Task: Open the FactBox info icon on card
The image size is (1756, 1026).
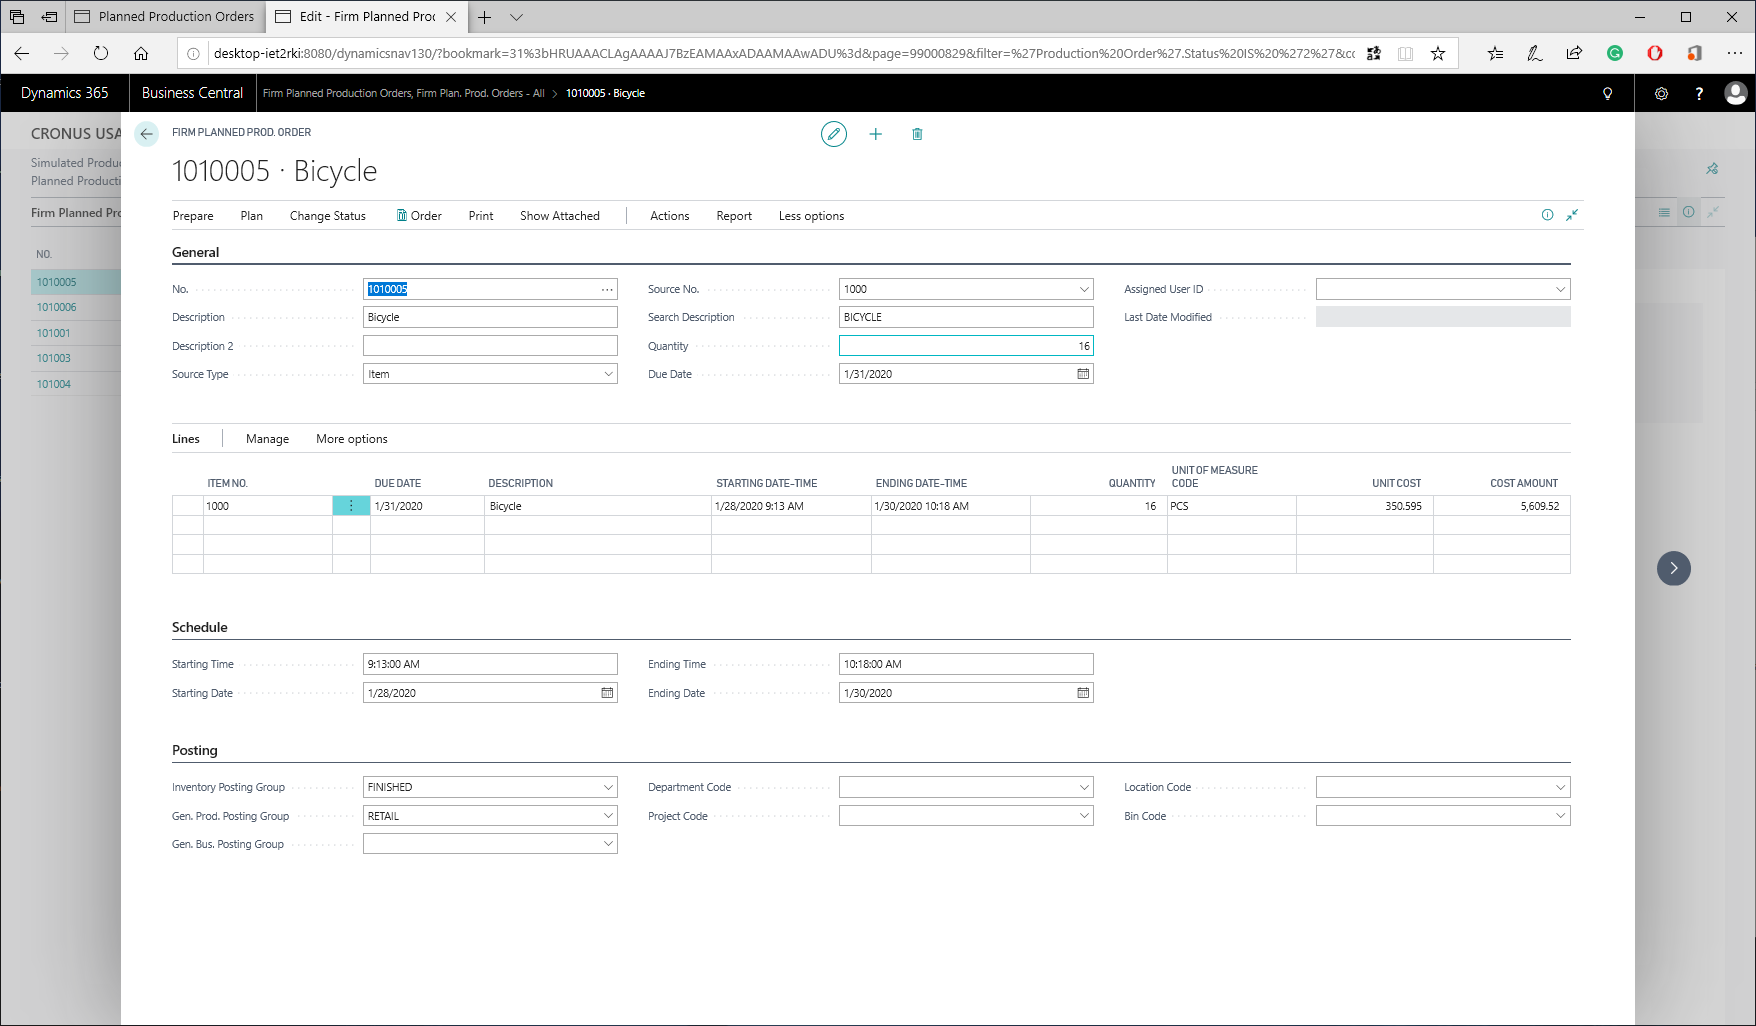Action: 1548,215
